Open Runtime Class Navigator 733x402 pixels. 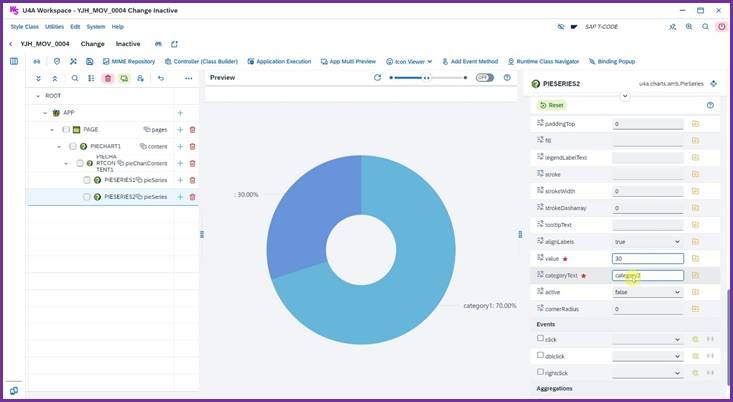click(543, 61)
